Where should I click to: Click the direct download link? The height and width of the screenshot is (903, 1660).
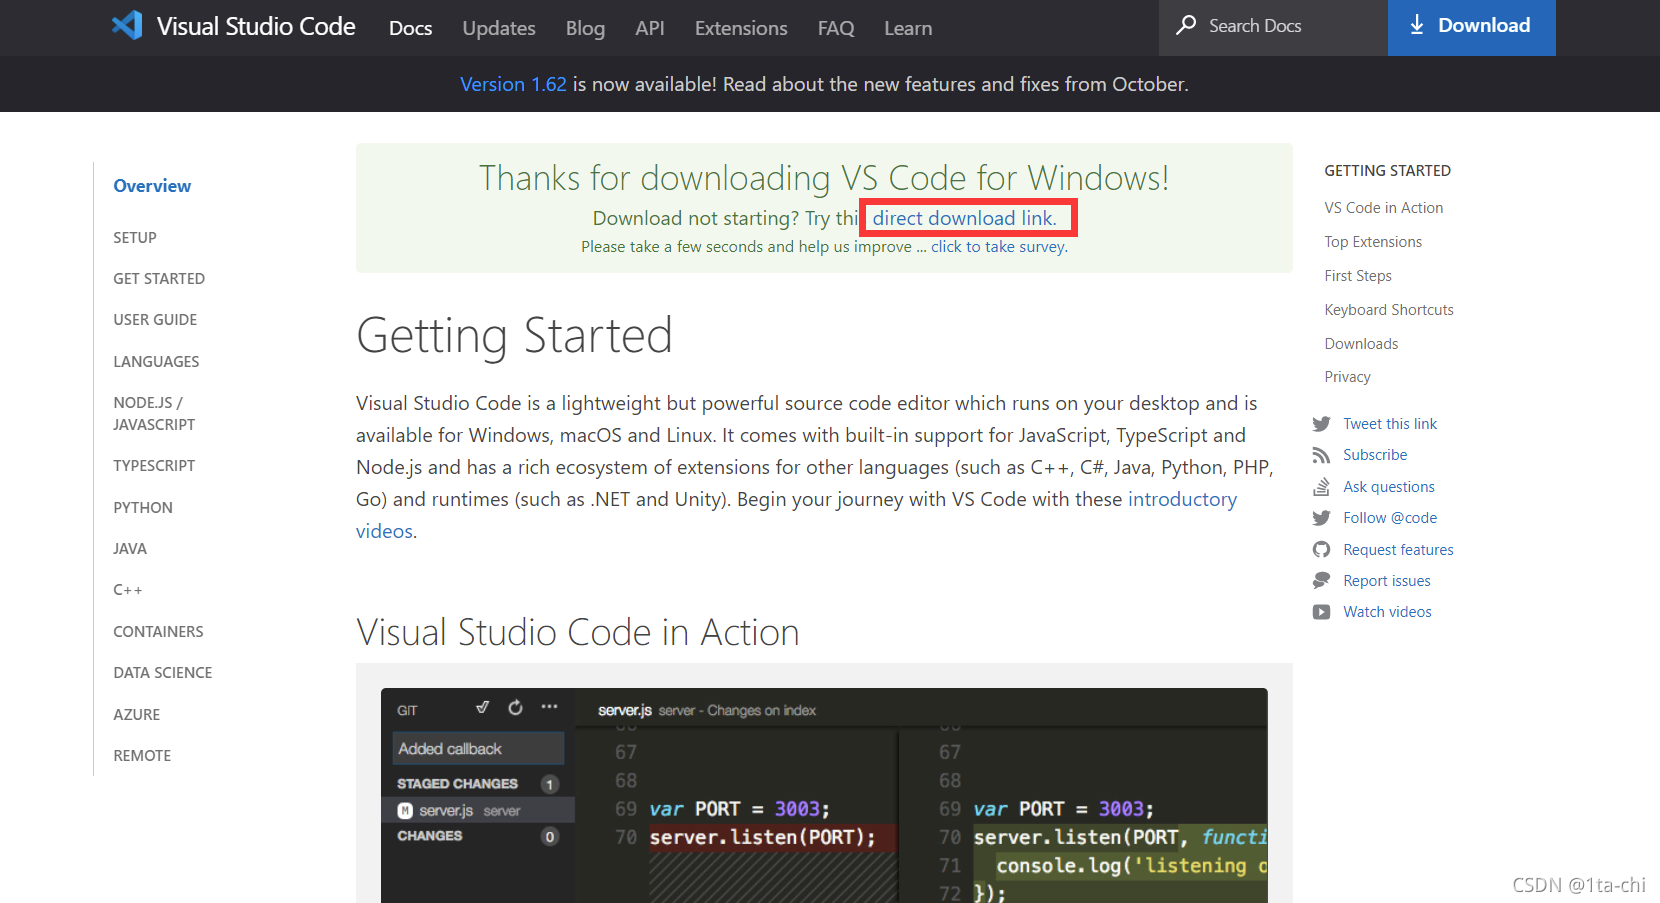click(x=964, y=218)
